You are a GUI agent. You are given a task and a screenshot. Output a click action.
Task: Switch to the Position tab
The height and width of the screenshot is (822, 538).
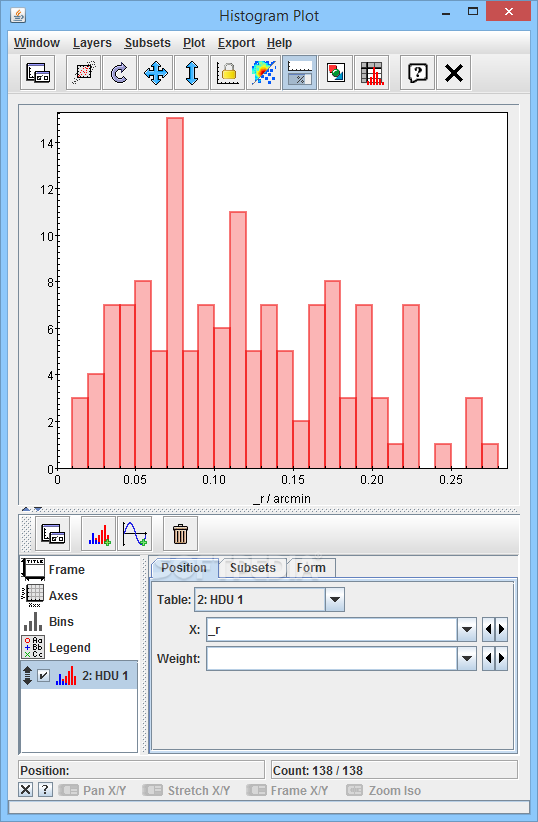pos(184,568)
